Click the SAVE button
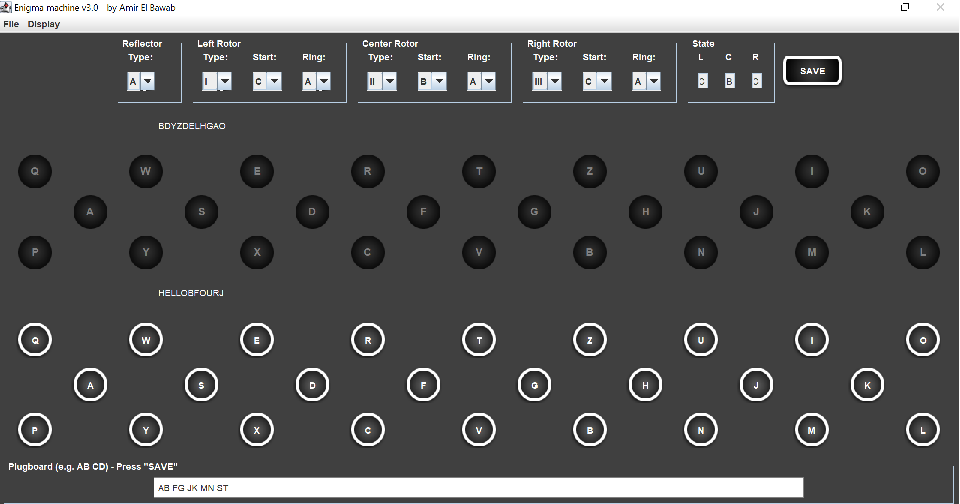Image resolution: width=960 pixels, height=504 pixels. (812, 71)
